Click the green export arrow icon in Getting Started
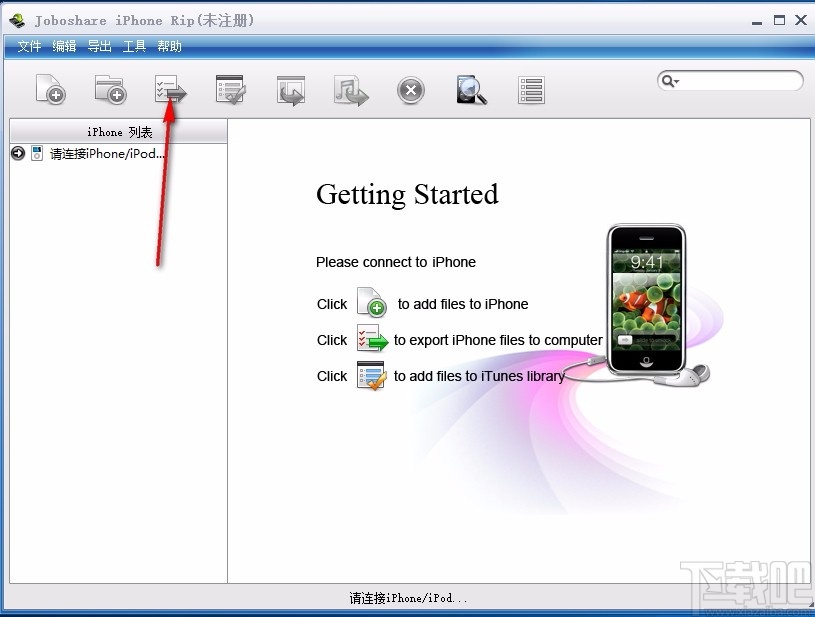The width and height of the screenshot is (815, 617). tap(371, 339)
